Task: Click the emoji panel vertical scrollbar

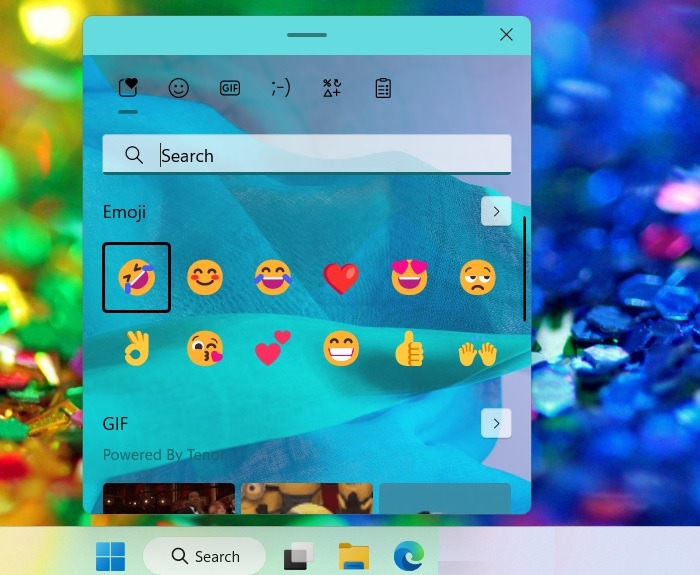Action: (x=525, y=268)
